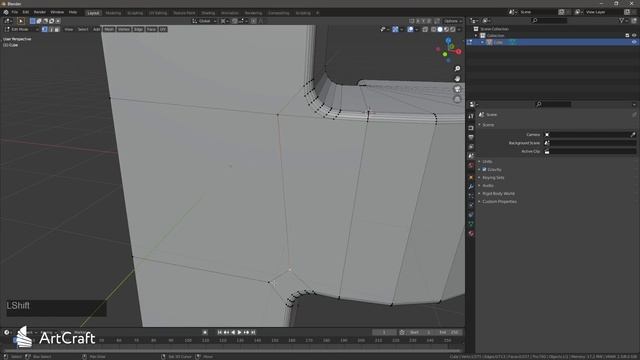Screen dimensions: 640x360
Task: Click the viewport zoom magnifier icon
Action: click(x=457, y=69)
